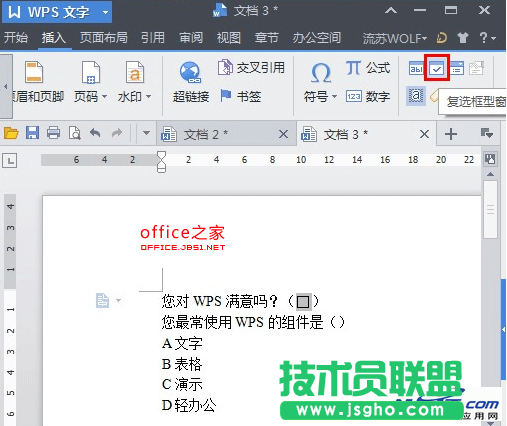Open the WPS 文字 application menu dropdown

[x=105, y=13]
